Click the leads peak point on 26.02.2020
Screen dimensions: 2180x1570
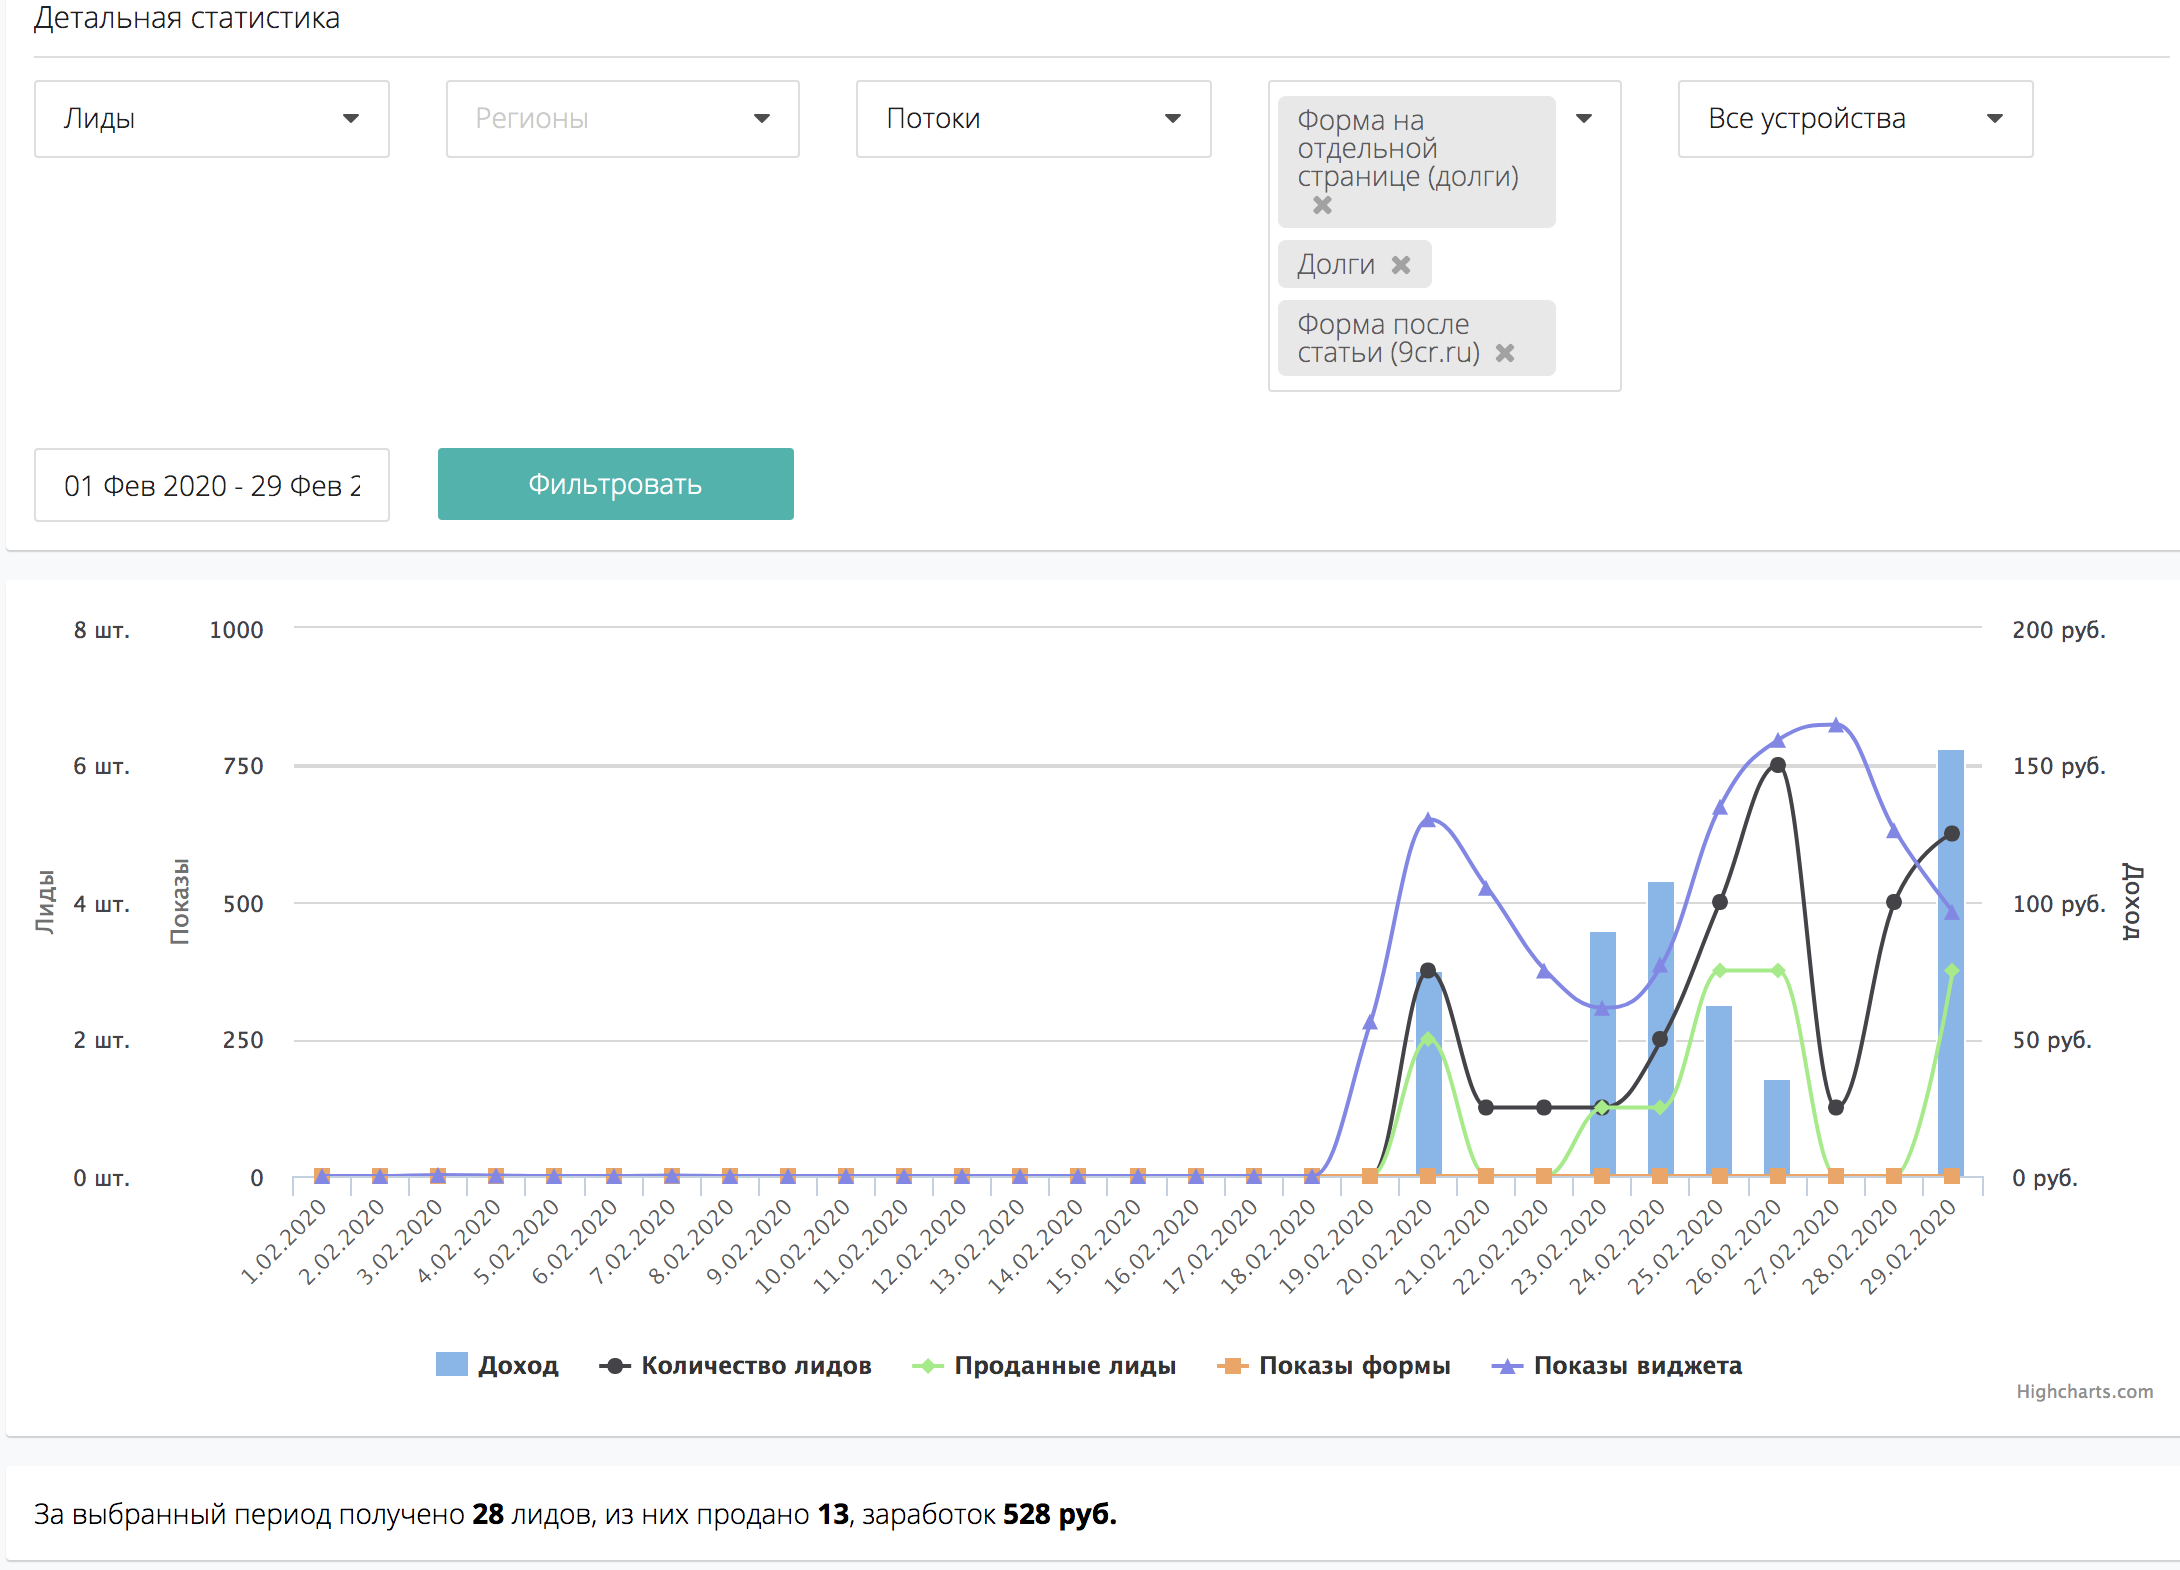click(1777, 765)
